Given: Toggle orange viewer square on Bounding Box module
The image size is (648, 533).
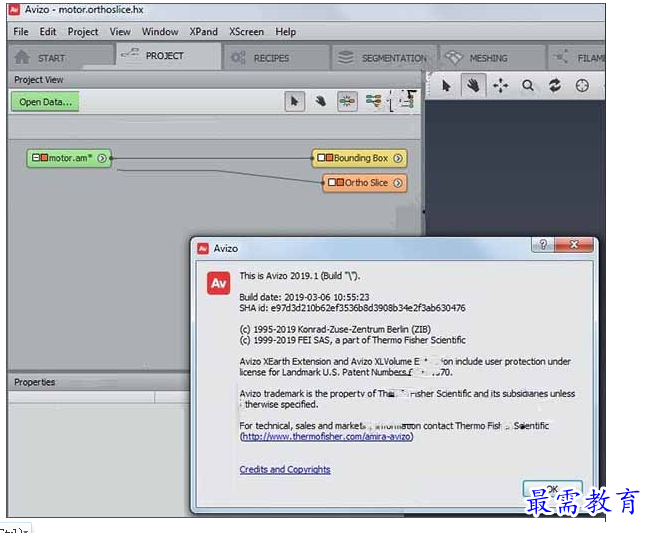Looking at the screenshot, I should [x=329, y=158].
